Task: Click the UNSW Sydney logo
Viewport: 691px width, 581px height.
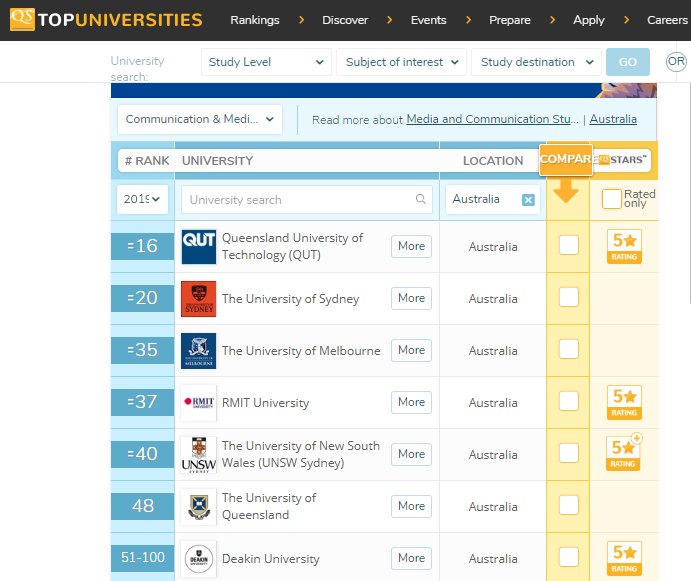Action: point(198,454)
